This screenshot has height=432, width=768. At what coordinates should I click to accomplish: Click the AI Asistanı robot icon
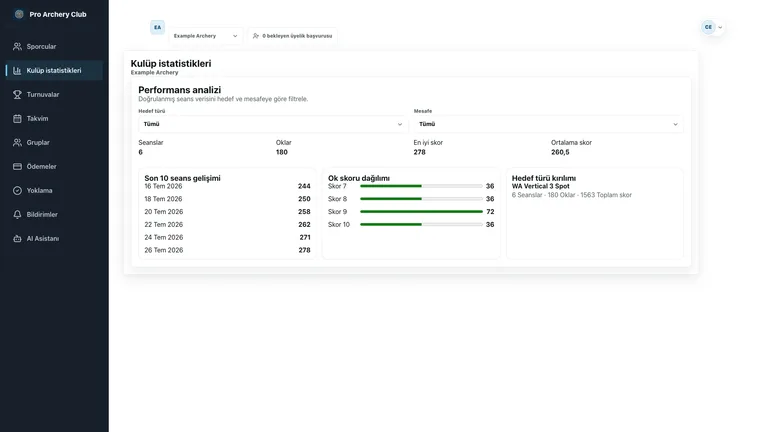pyautogui.click(x=17, y=239)
